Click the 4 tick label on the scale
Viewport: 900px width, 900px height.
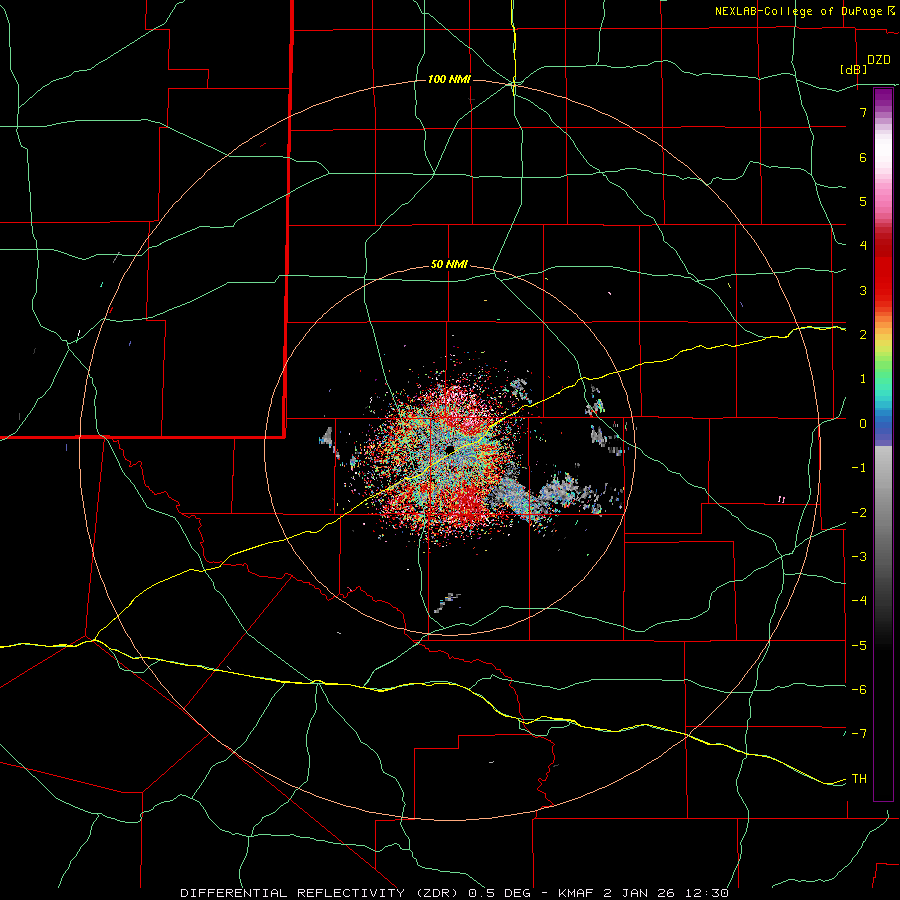pyautogui.click(x=863, y=245)
